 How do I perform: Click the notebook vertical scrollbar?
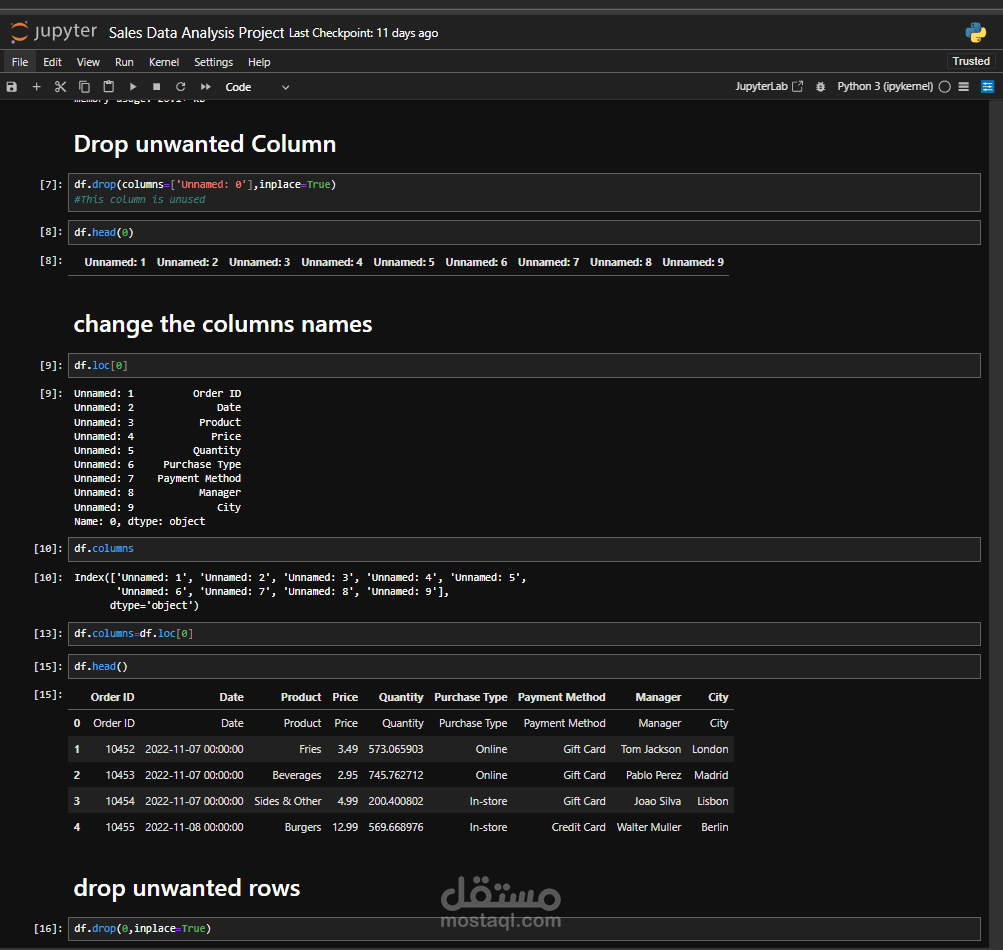(x=997, y=525)
